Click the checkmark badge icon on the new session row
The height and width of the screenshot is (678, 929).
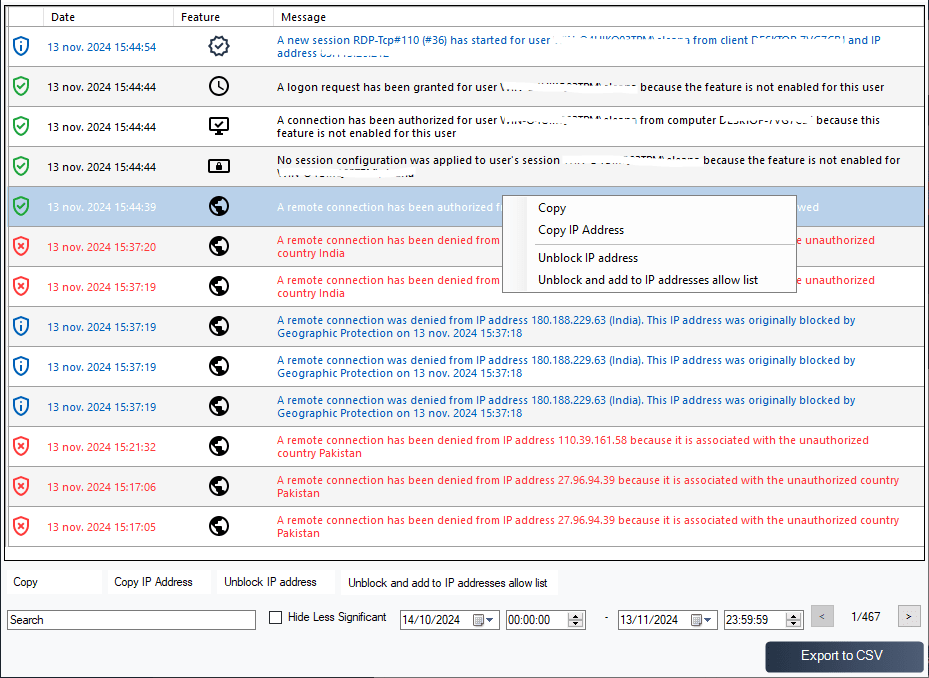coord(218,45)
